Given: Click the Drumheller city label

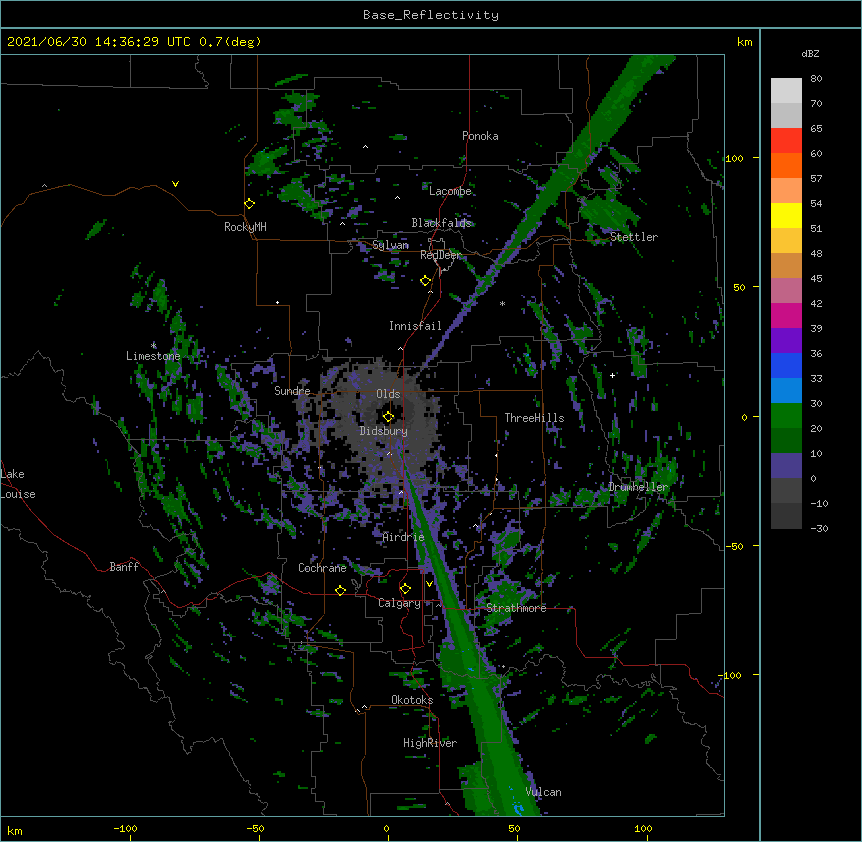Looking at the screenshot, I should [x=638, y=487].
